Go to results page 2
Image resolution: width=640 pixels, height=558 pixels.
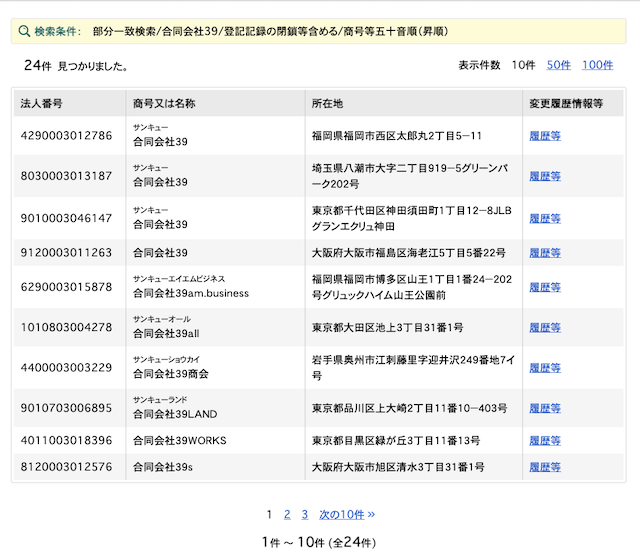point(287,515)
